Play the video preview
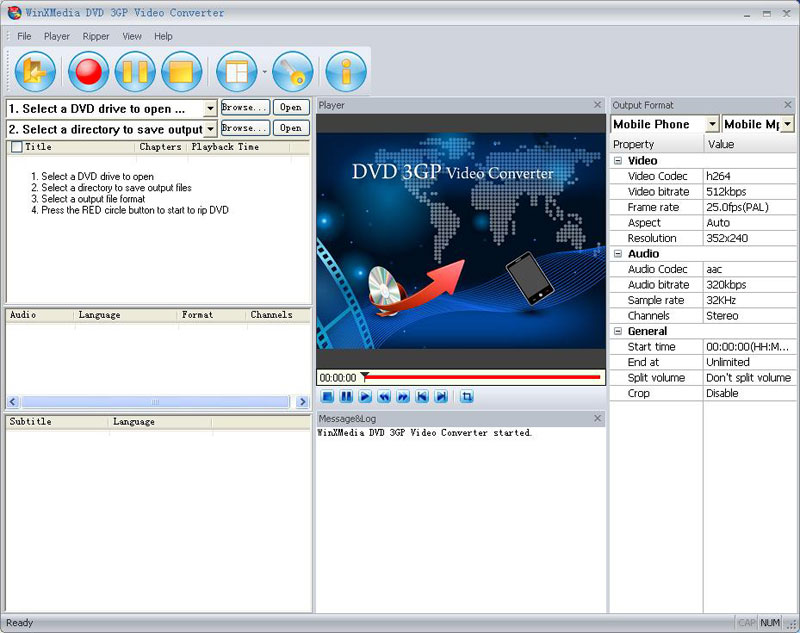This screenshot has height=633, width=800. (x=365, y=396)
